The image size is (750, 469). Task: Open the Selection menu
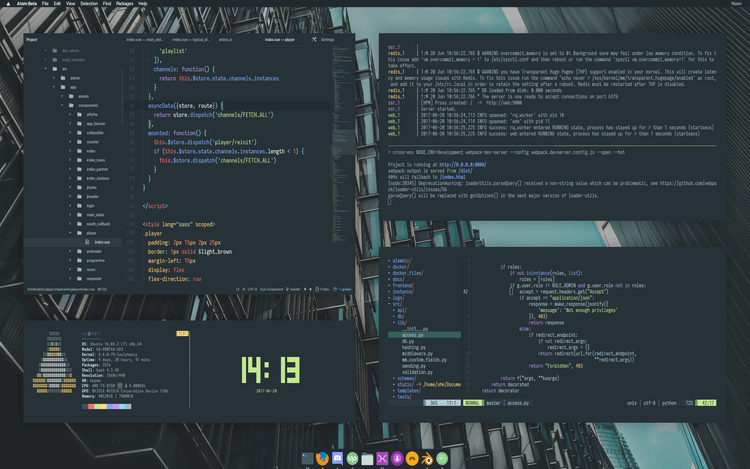pyautogui.click(x=89, y=4)
